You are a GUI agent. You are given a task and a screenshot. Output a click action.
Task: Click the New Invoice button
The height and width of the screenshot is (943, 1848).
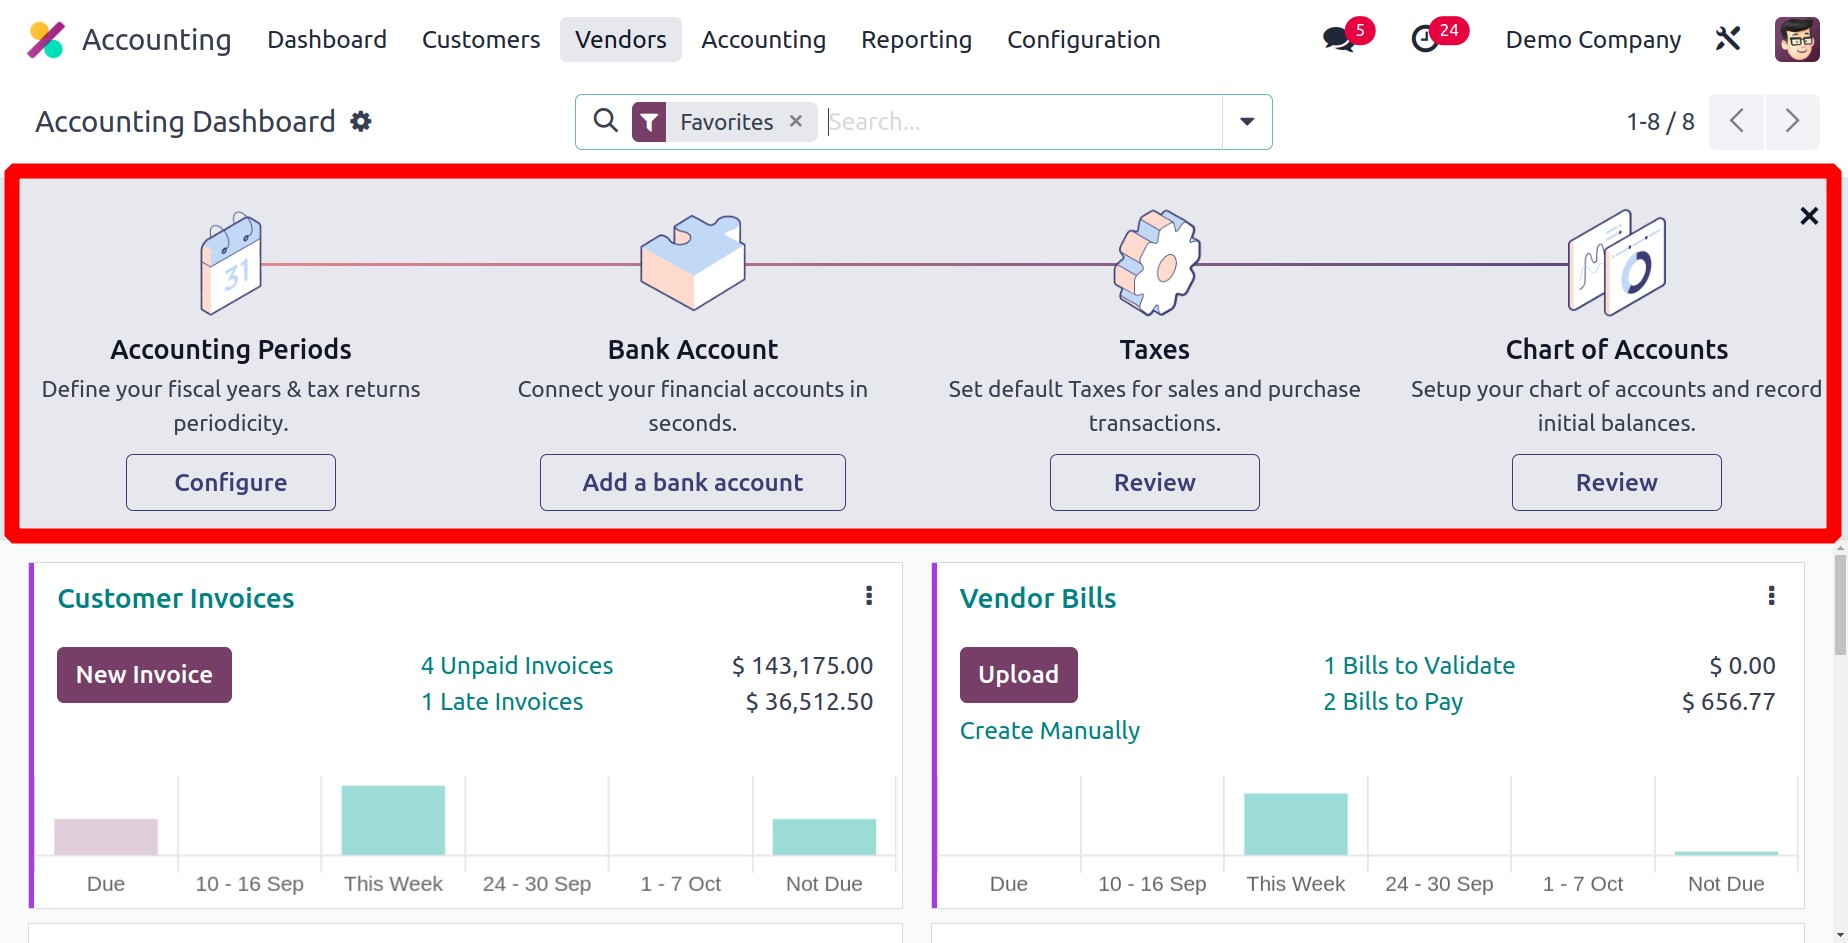click(144, 675)
